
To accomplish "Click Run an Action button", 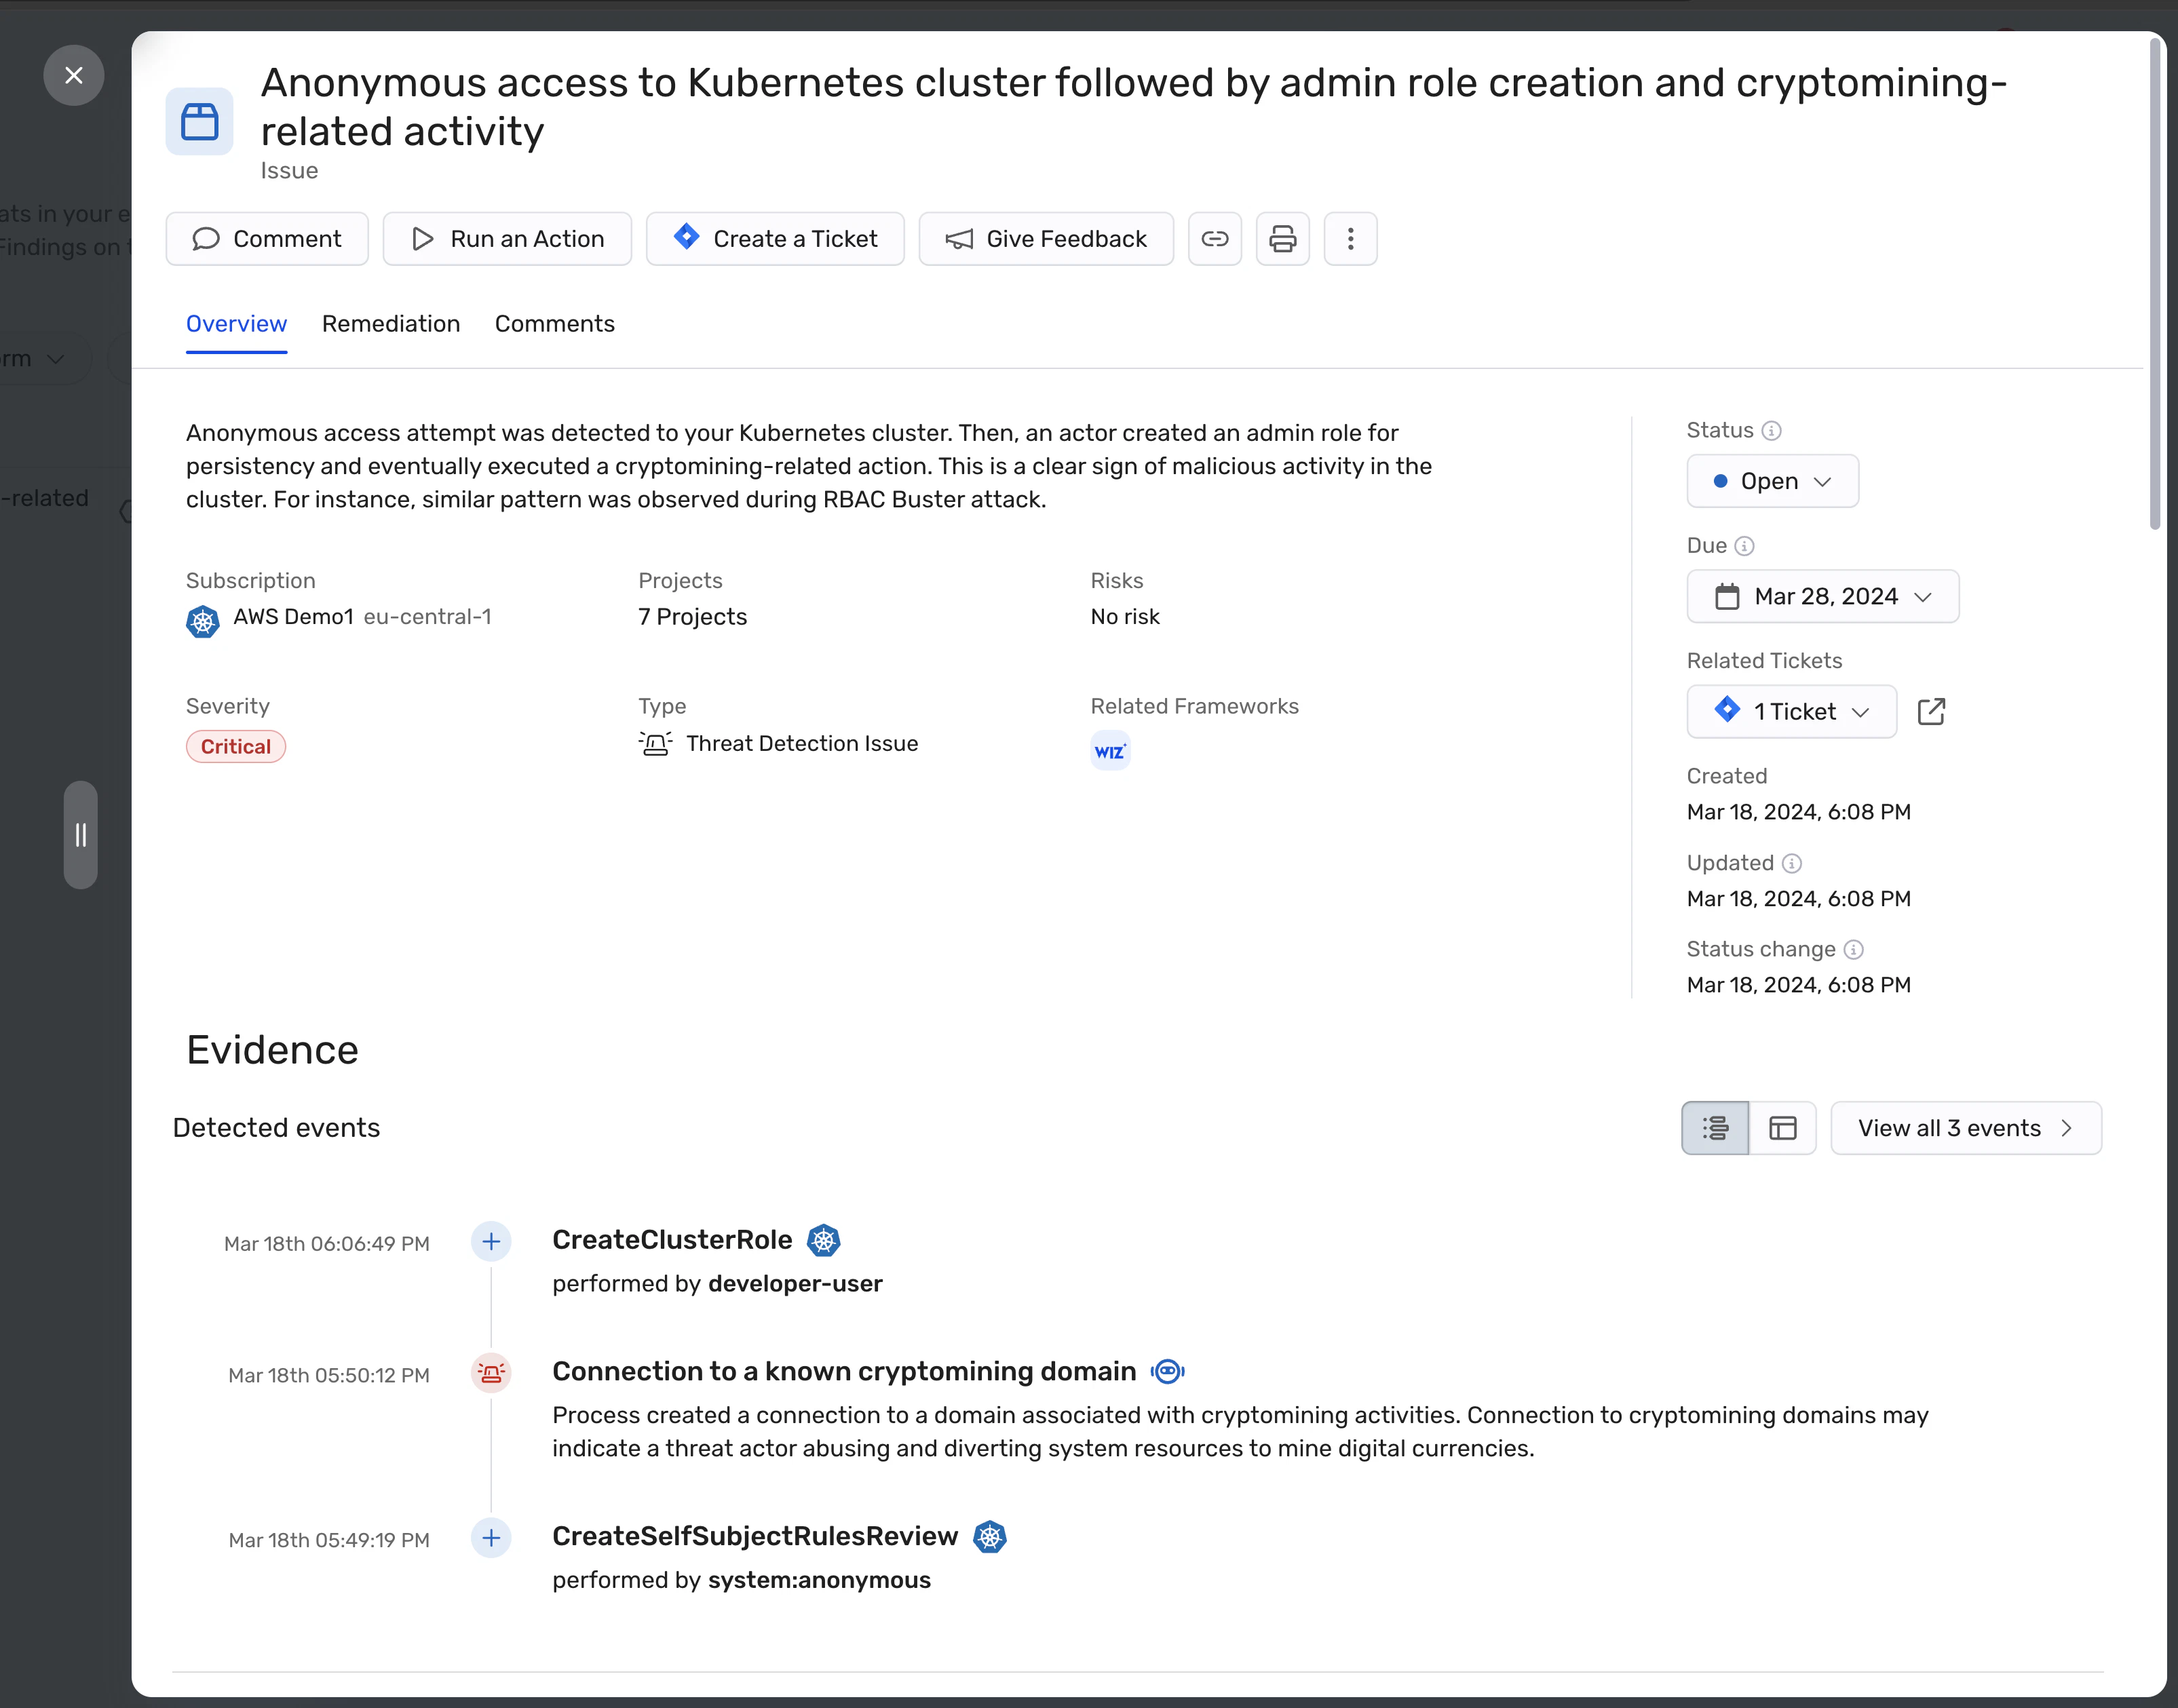I will [x=507, y=239].
